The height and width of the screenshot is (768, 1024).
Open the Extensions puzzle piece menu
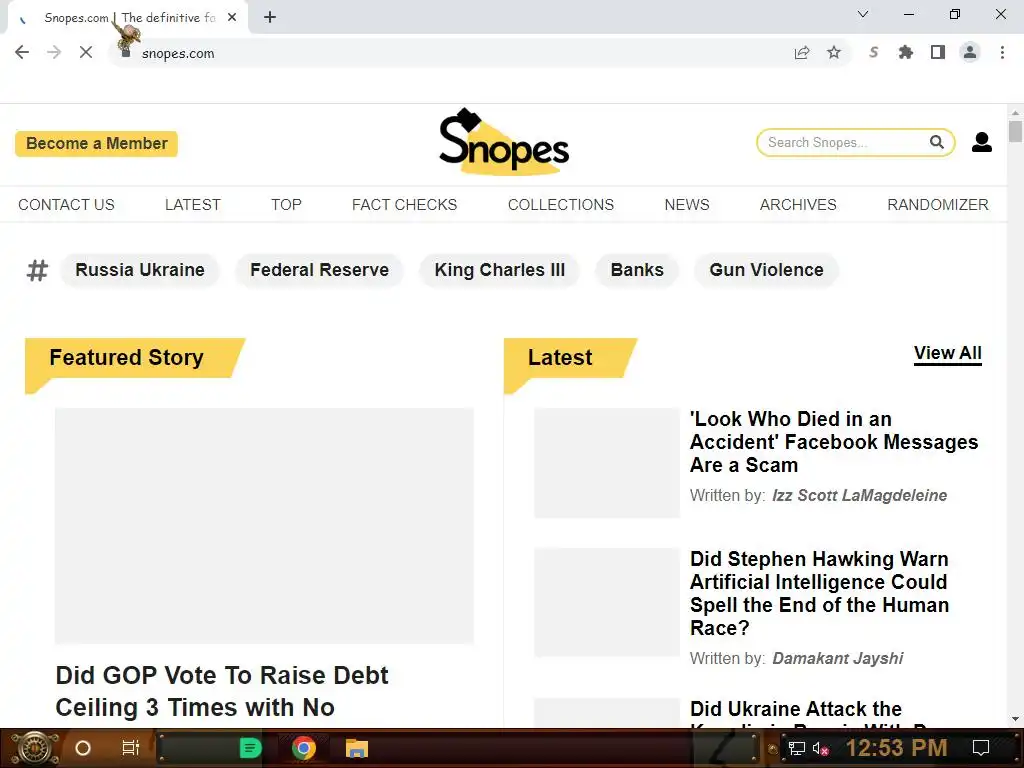point(905,52)
